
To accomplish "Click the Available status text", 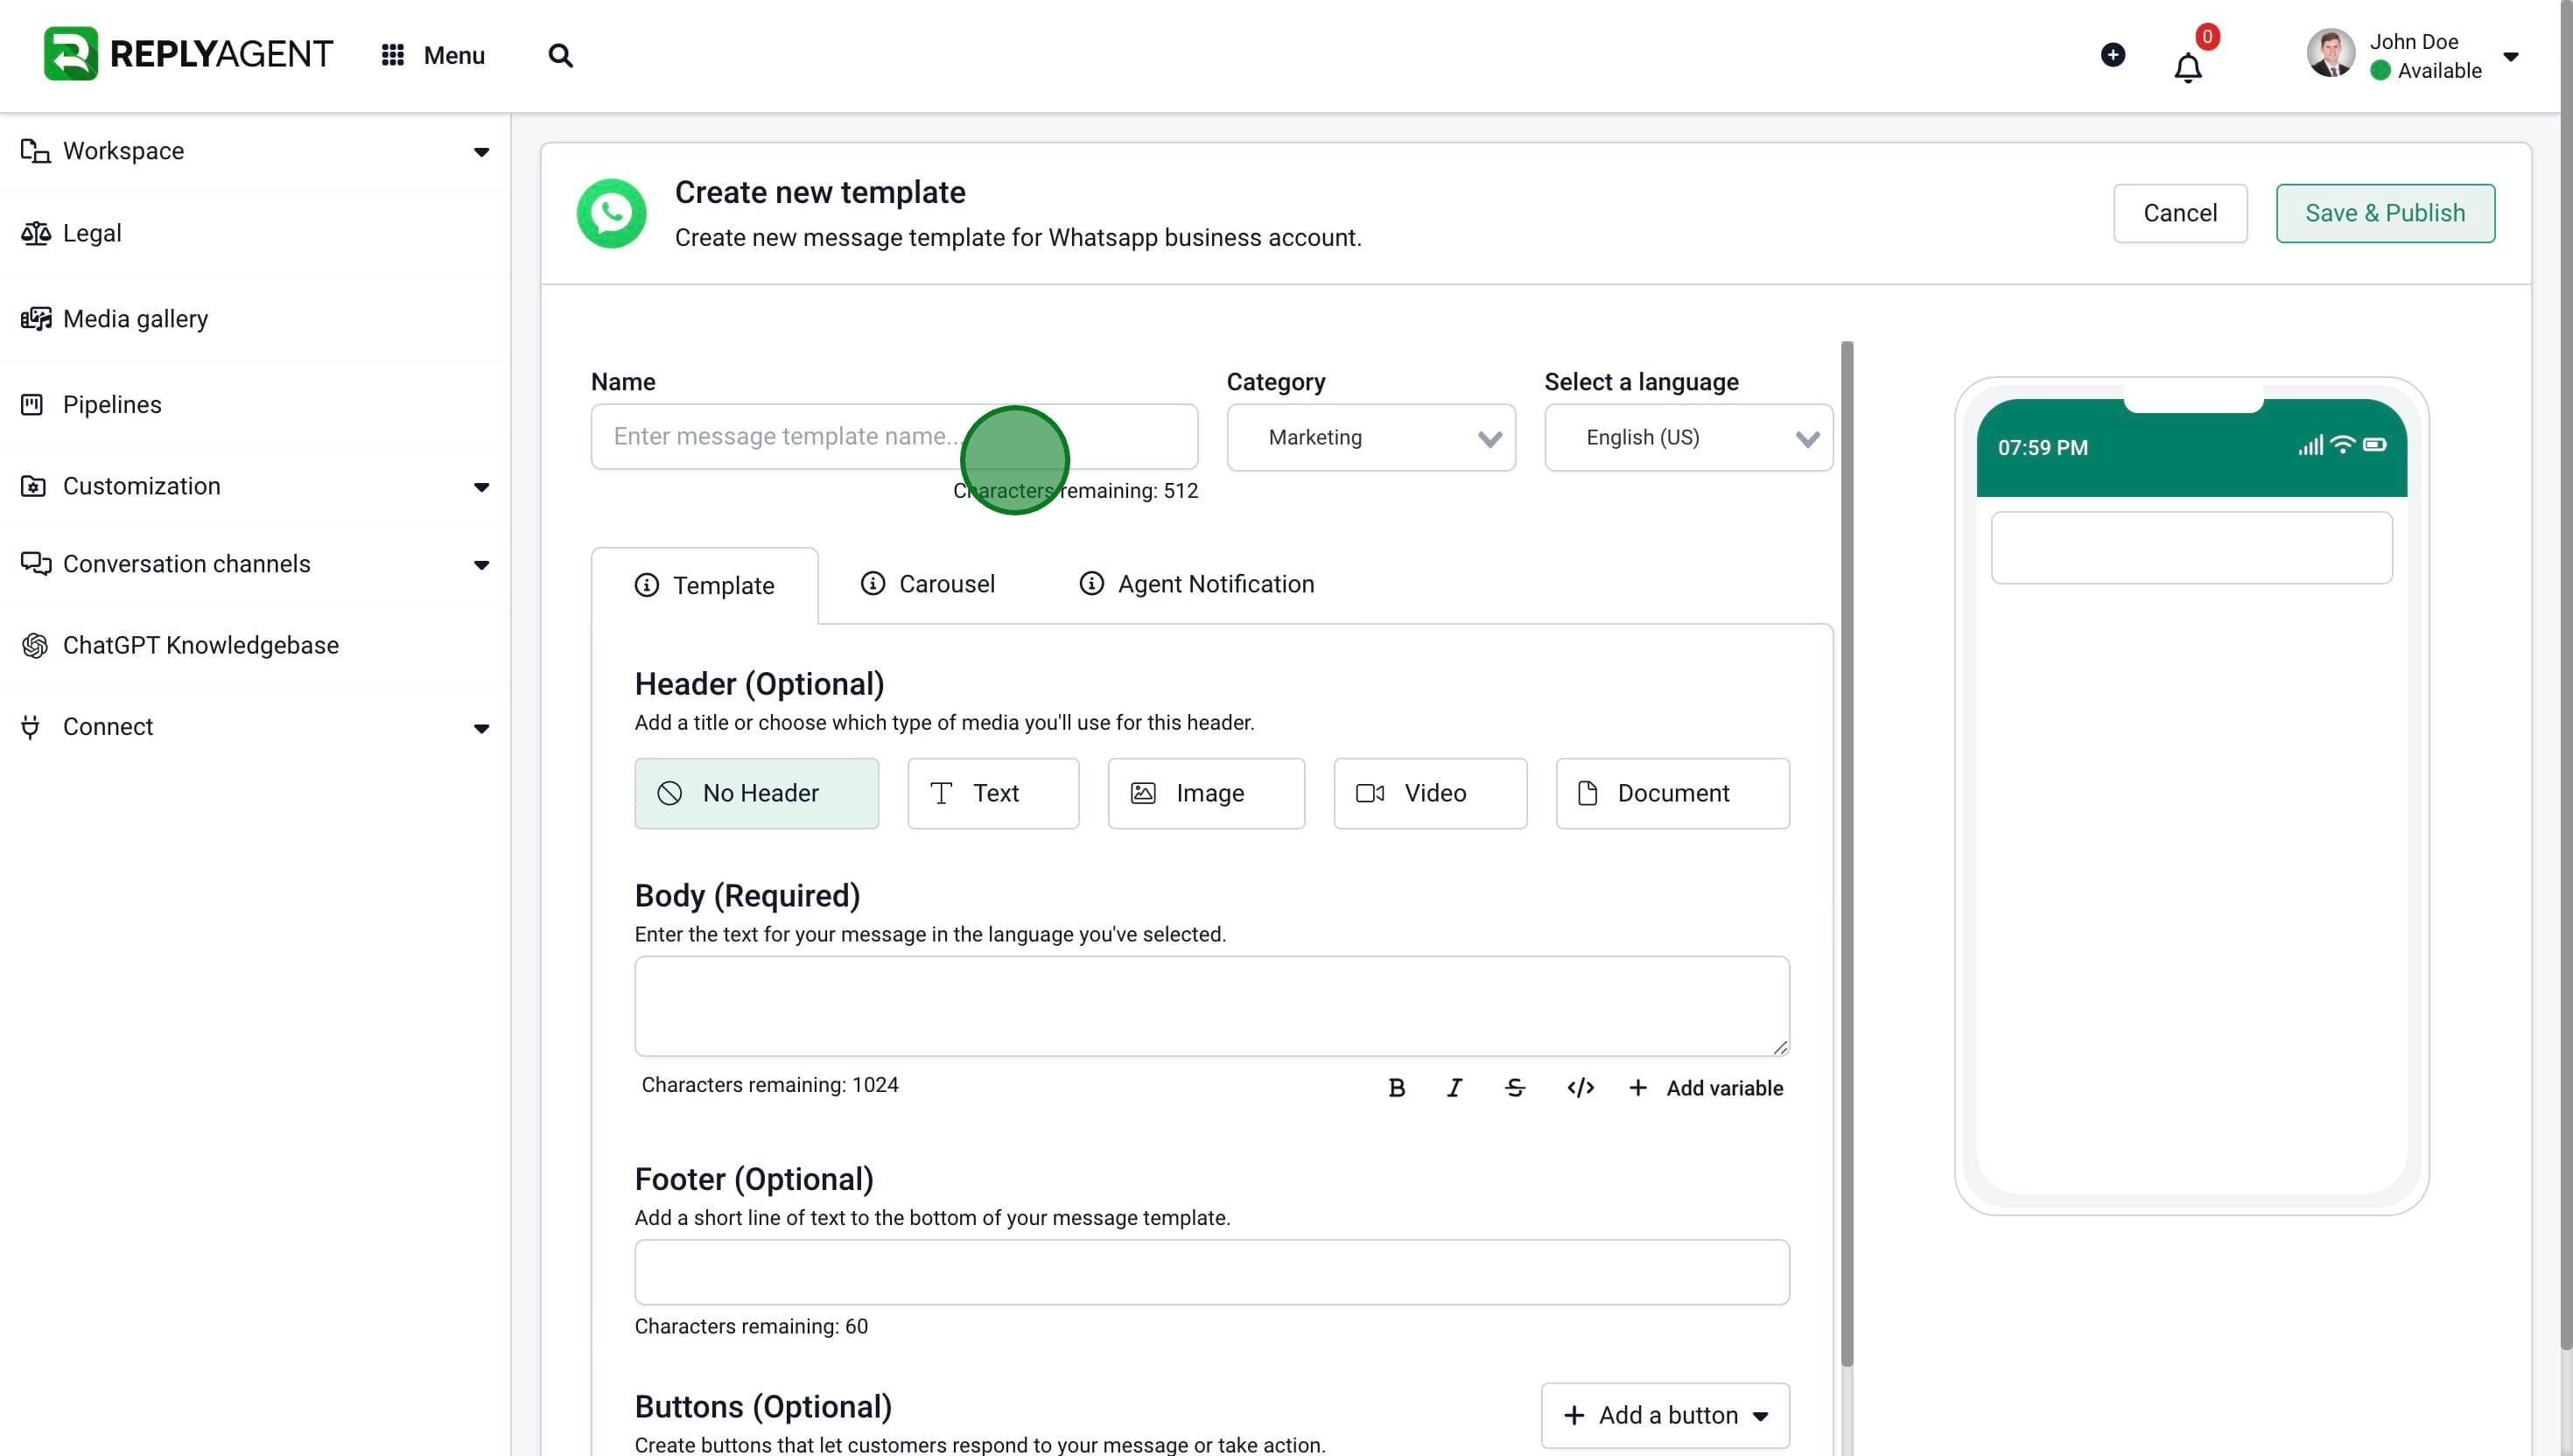I will pos(2438,70).
